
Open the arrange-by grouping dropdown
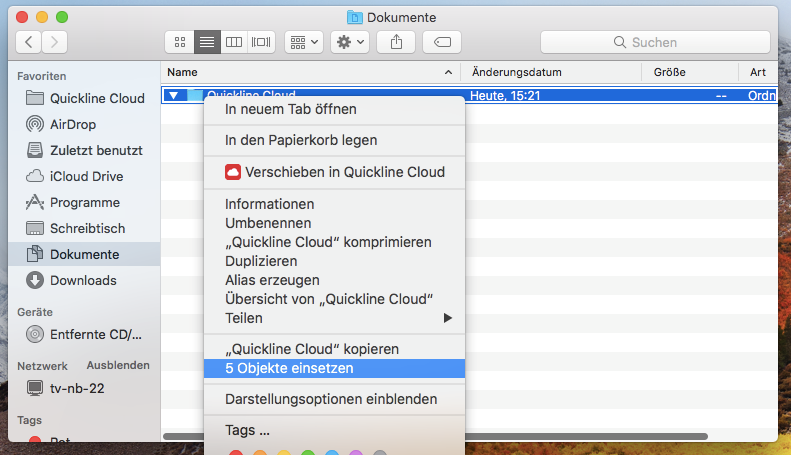click(x=304, y=42)
